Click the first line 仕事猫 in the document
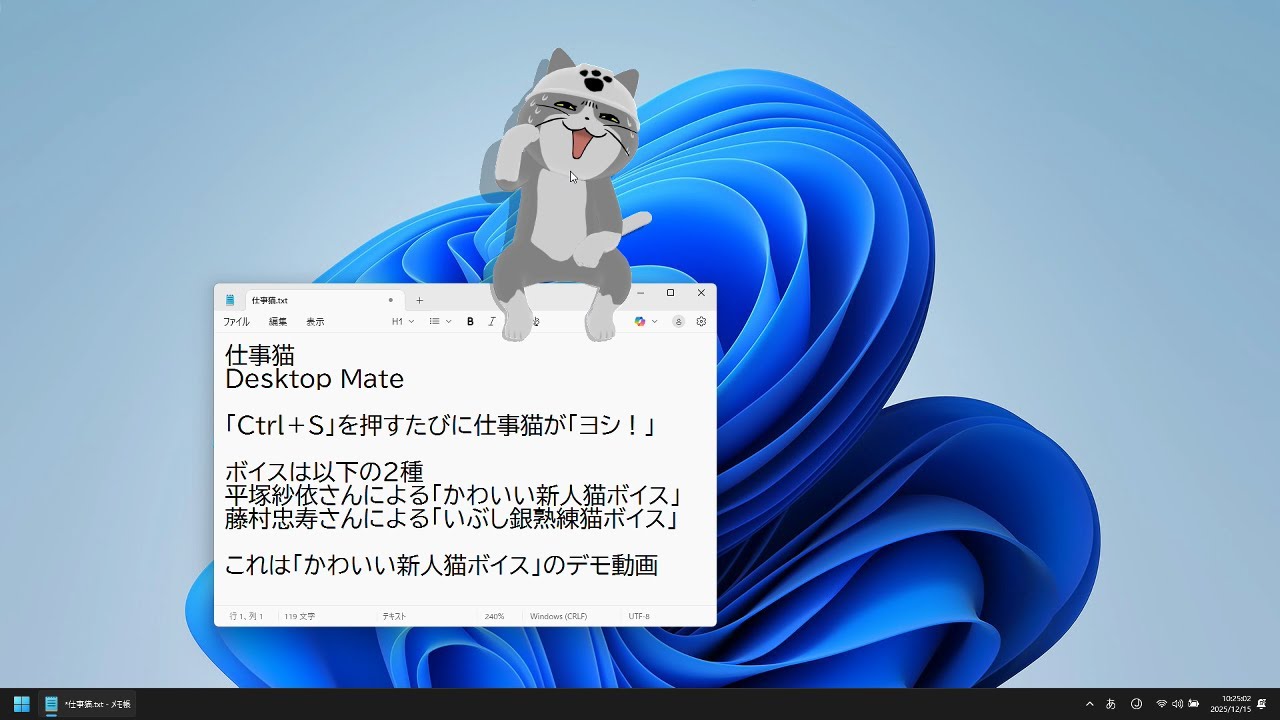This screenshot has width=1280, height=720. click(x=260, y=355)
